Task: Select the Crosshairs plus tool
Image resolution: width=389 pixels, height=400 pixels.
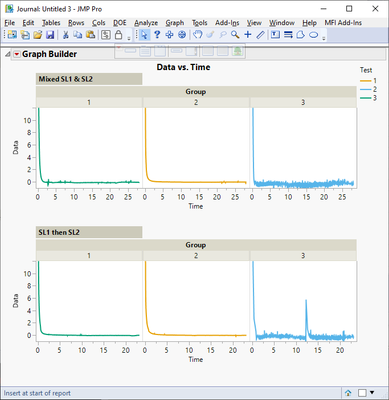Action: (x=248, y=34)
